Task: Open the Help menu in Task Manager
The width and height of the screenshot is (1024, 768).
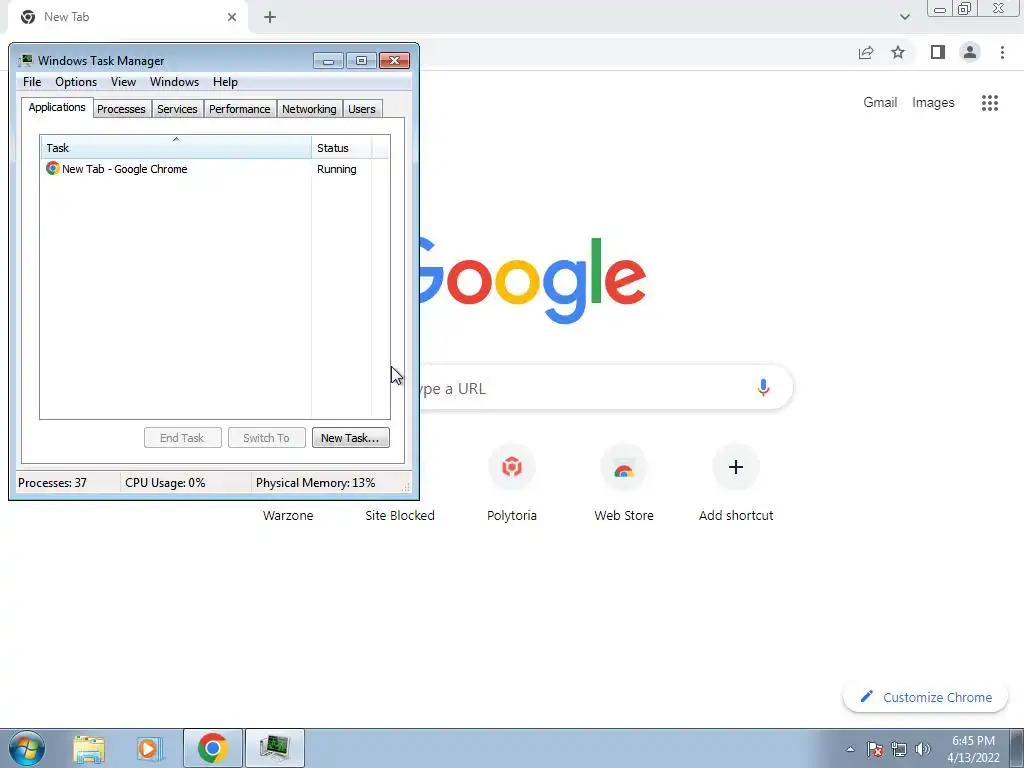Action: pyautogui.click(x=225, y=82)
